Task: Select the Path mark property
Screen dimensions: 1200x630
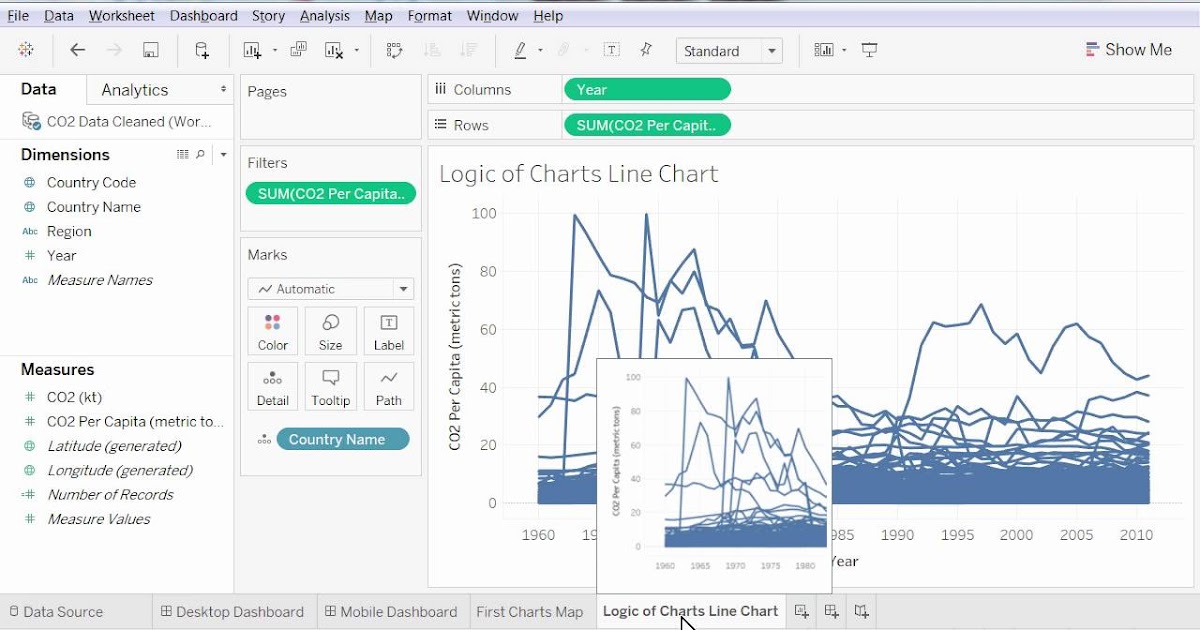Action: (388, 386)
